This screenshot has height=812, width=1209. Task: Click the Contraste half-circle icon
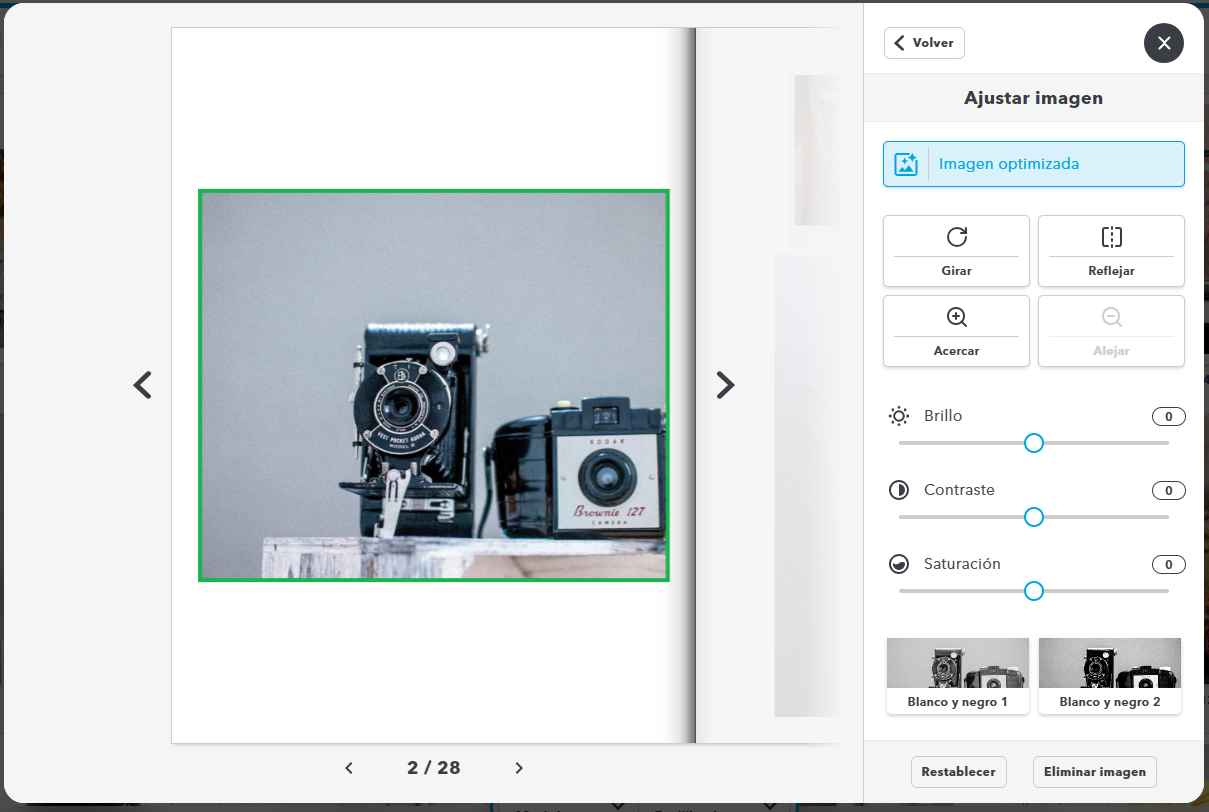click(x=898, y=490)
